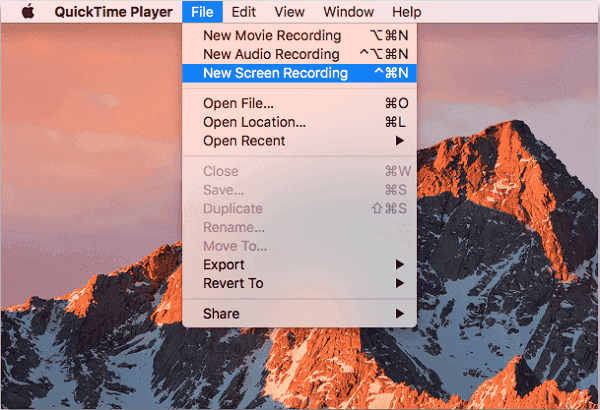Select Open File... menu entry
This screenshot has height=410, width=600.
pos(299,103)
